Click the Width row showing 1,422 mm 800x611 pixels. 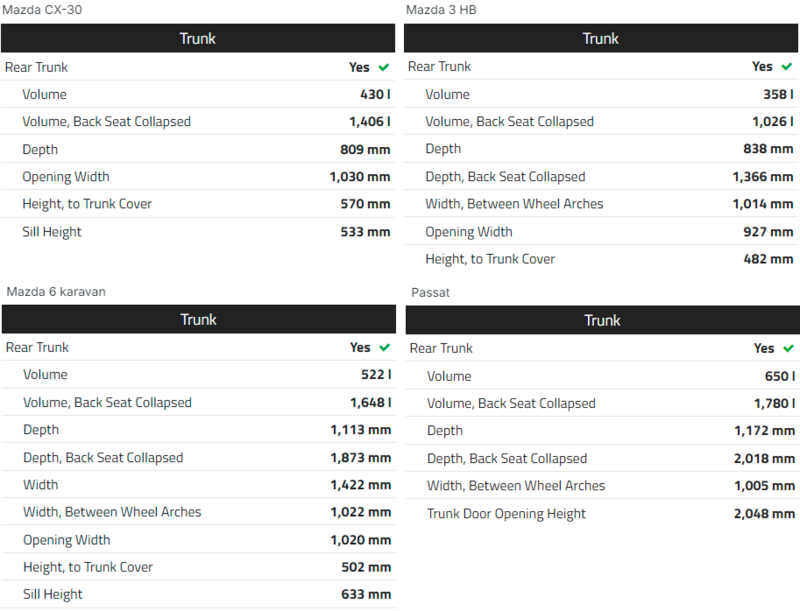(x=41, y=485)
